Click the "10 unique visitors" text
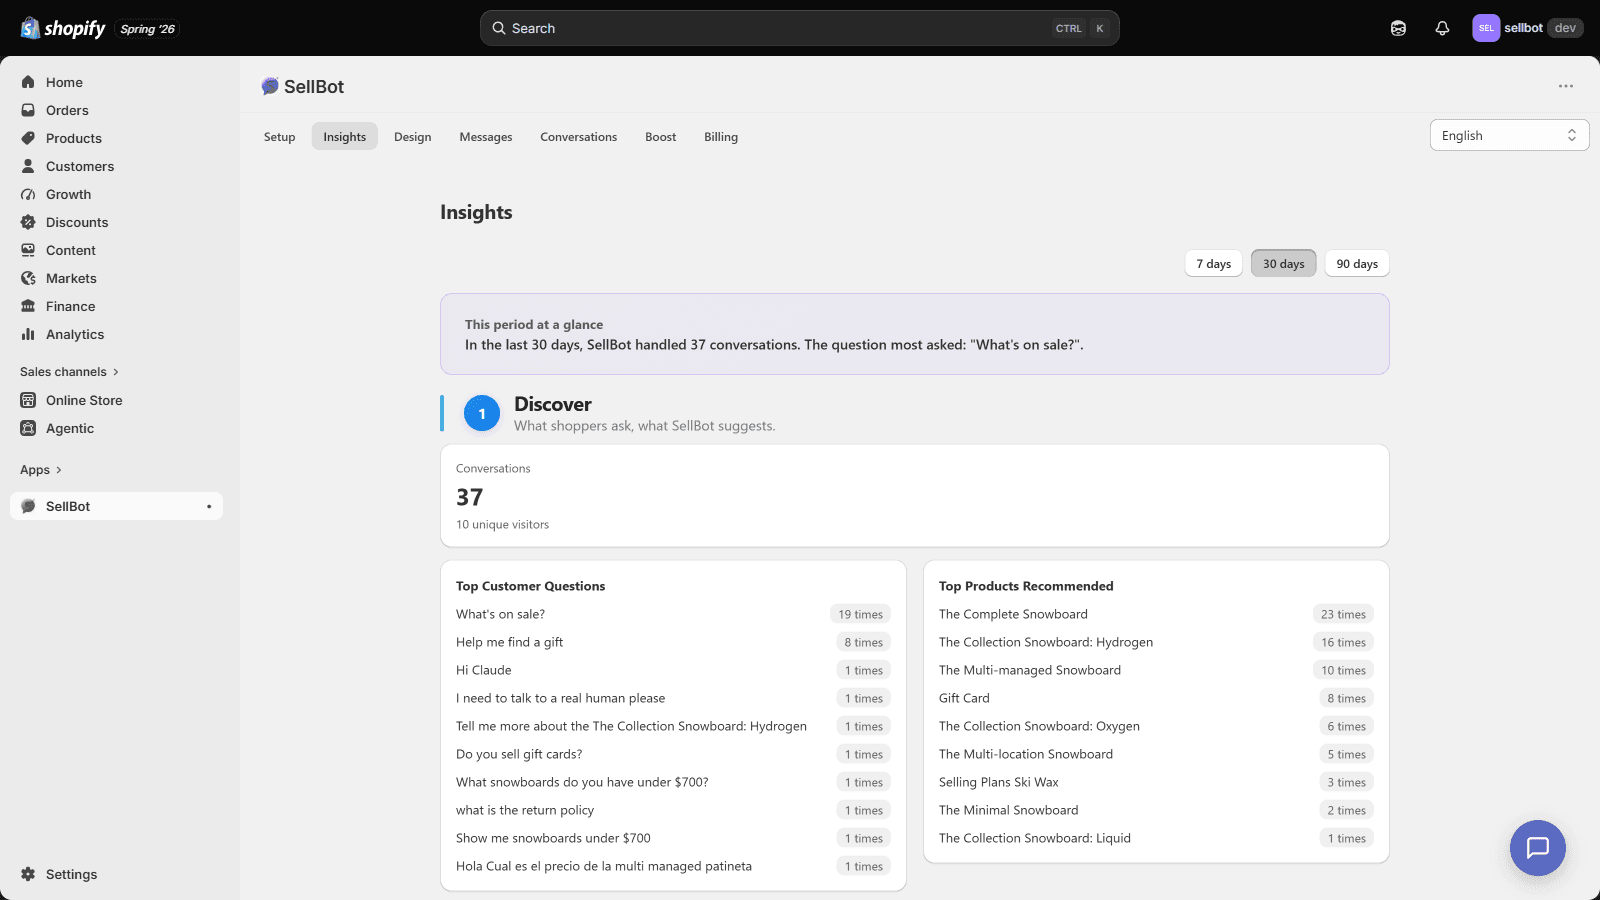 [502, 524]
